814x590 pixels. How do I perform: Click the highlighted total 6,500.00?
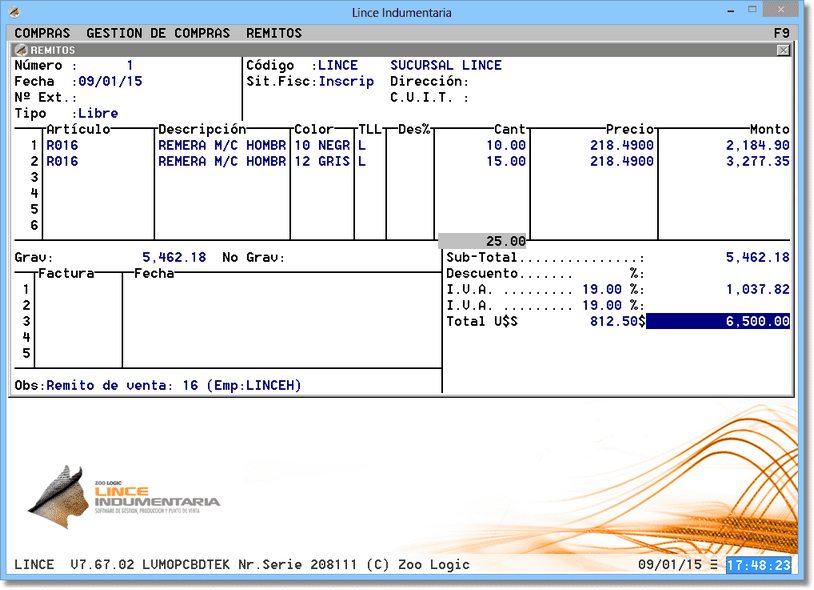(718, 321)
